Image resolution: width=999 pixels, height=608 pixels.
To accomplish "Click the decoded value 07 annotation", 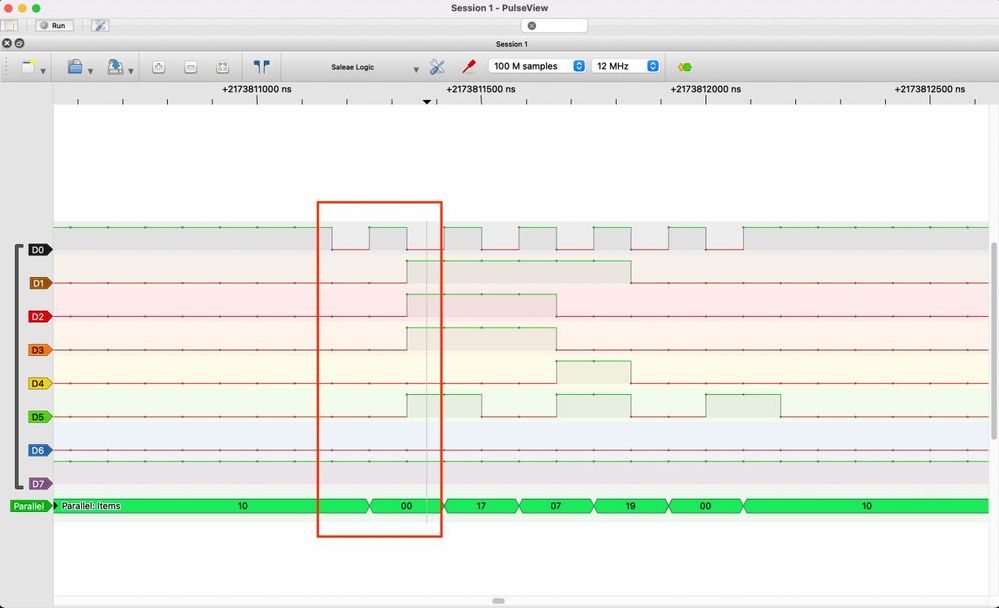I will point(556,506).
